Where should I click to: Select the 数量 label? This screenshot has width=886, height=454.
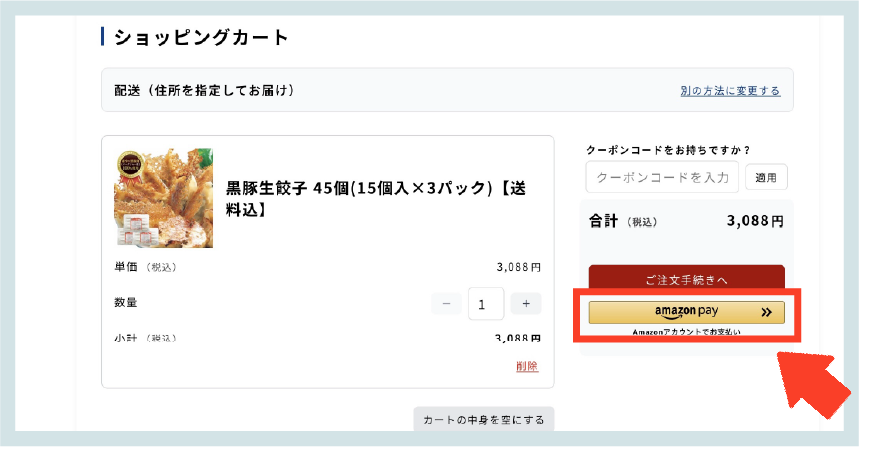(125, 302)
